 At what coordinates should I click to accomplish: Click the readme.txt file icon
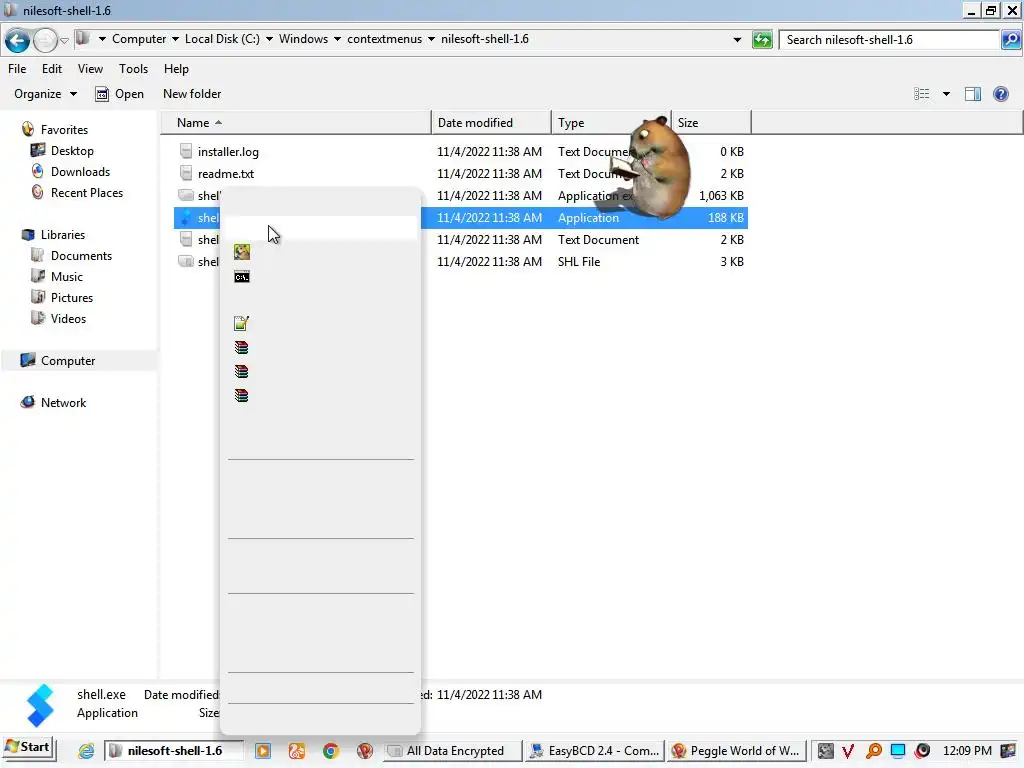tap(186, 174)
